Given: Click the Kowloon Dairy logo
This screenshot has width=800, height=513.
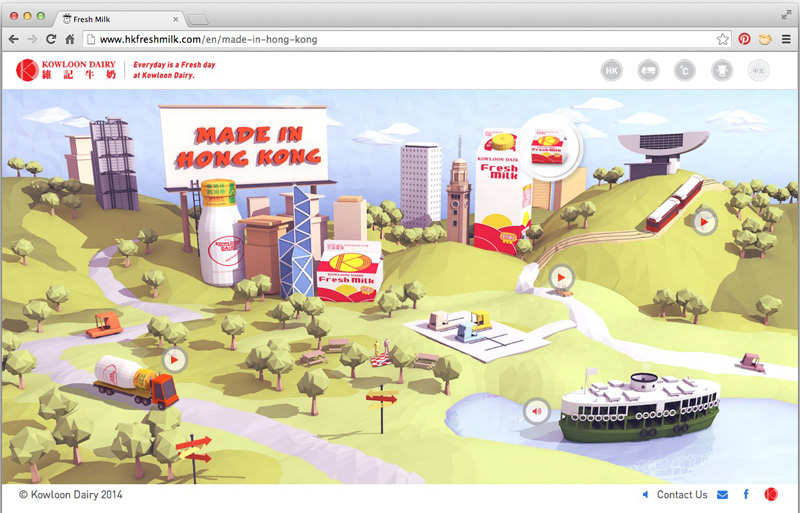Looking at the screenshot, I should point(66,70).
